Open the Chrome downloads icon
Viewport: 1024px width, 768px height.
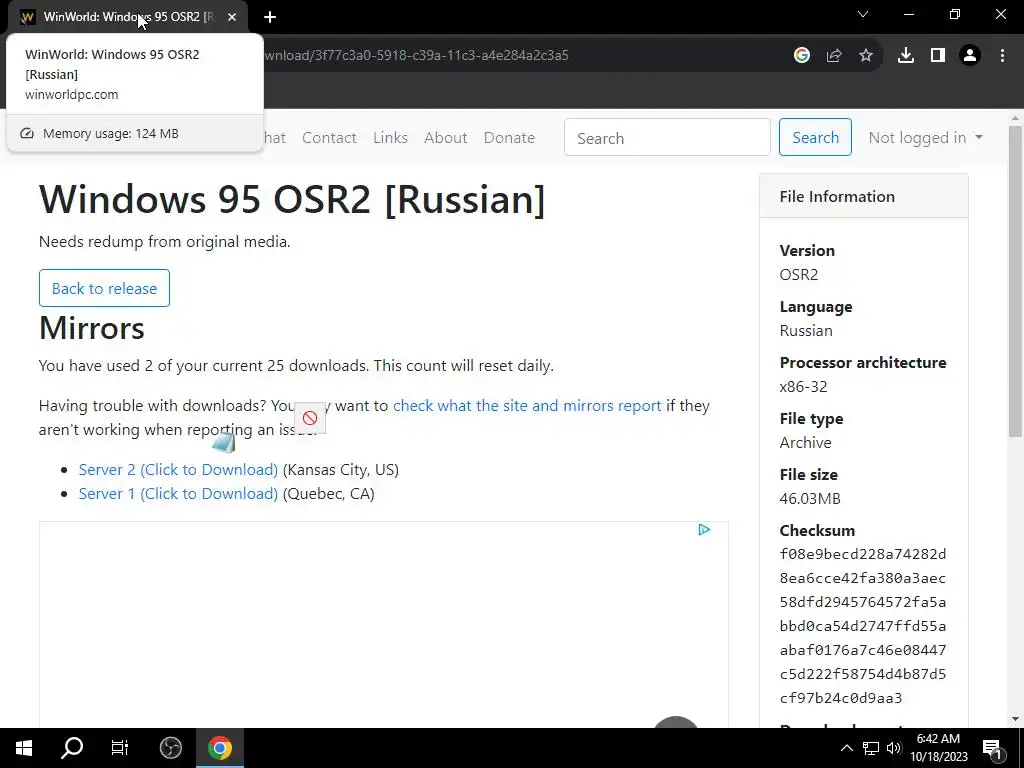coord(906,56)
